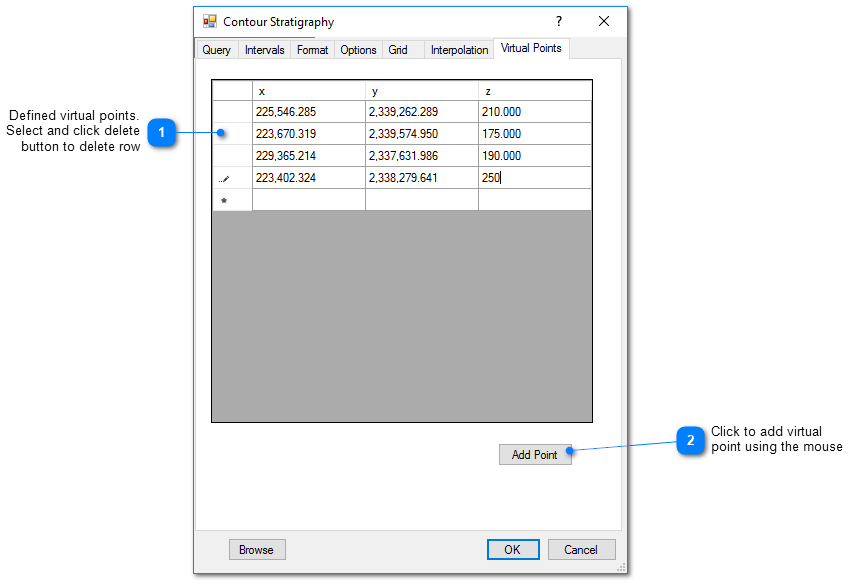This screenshot has width=848, height=584.
Task: Click the help question mark button
Action: [x=559, y=21]
